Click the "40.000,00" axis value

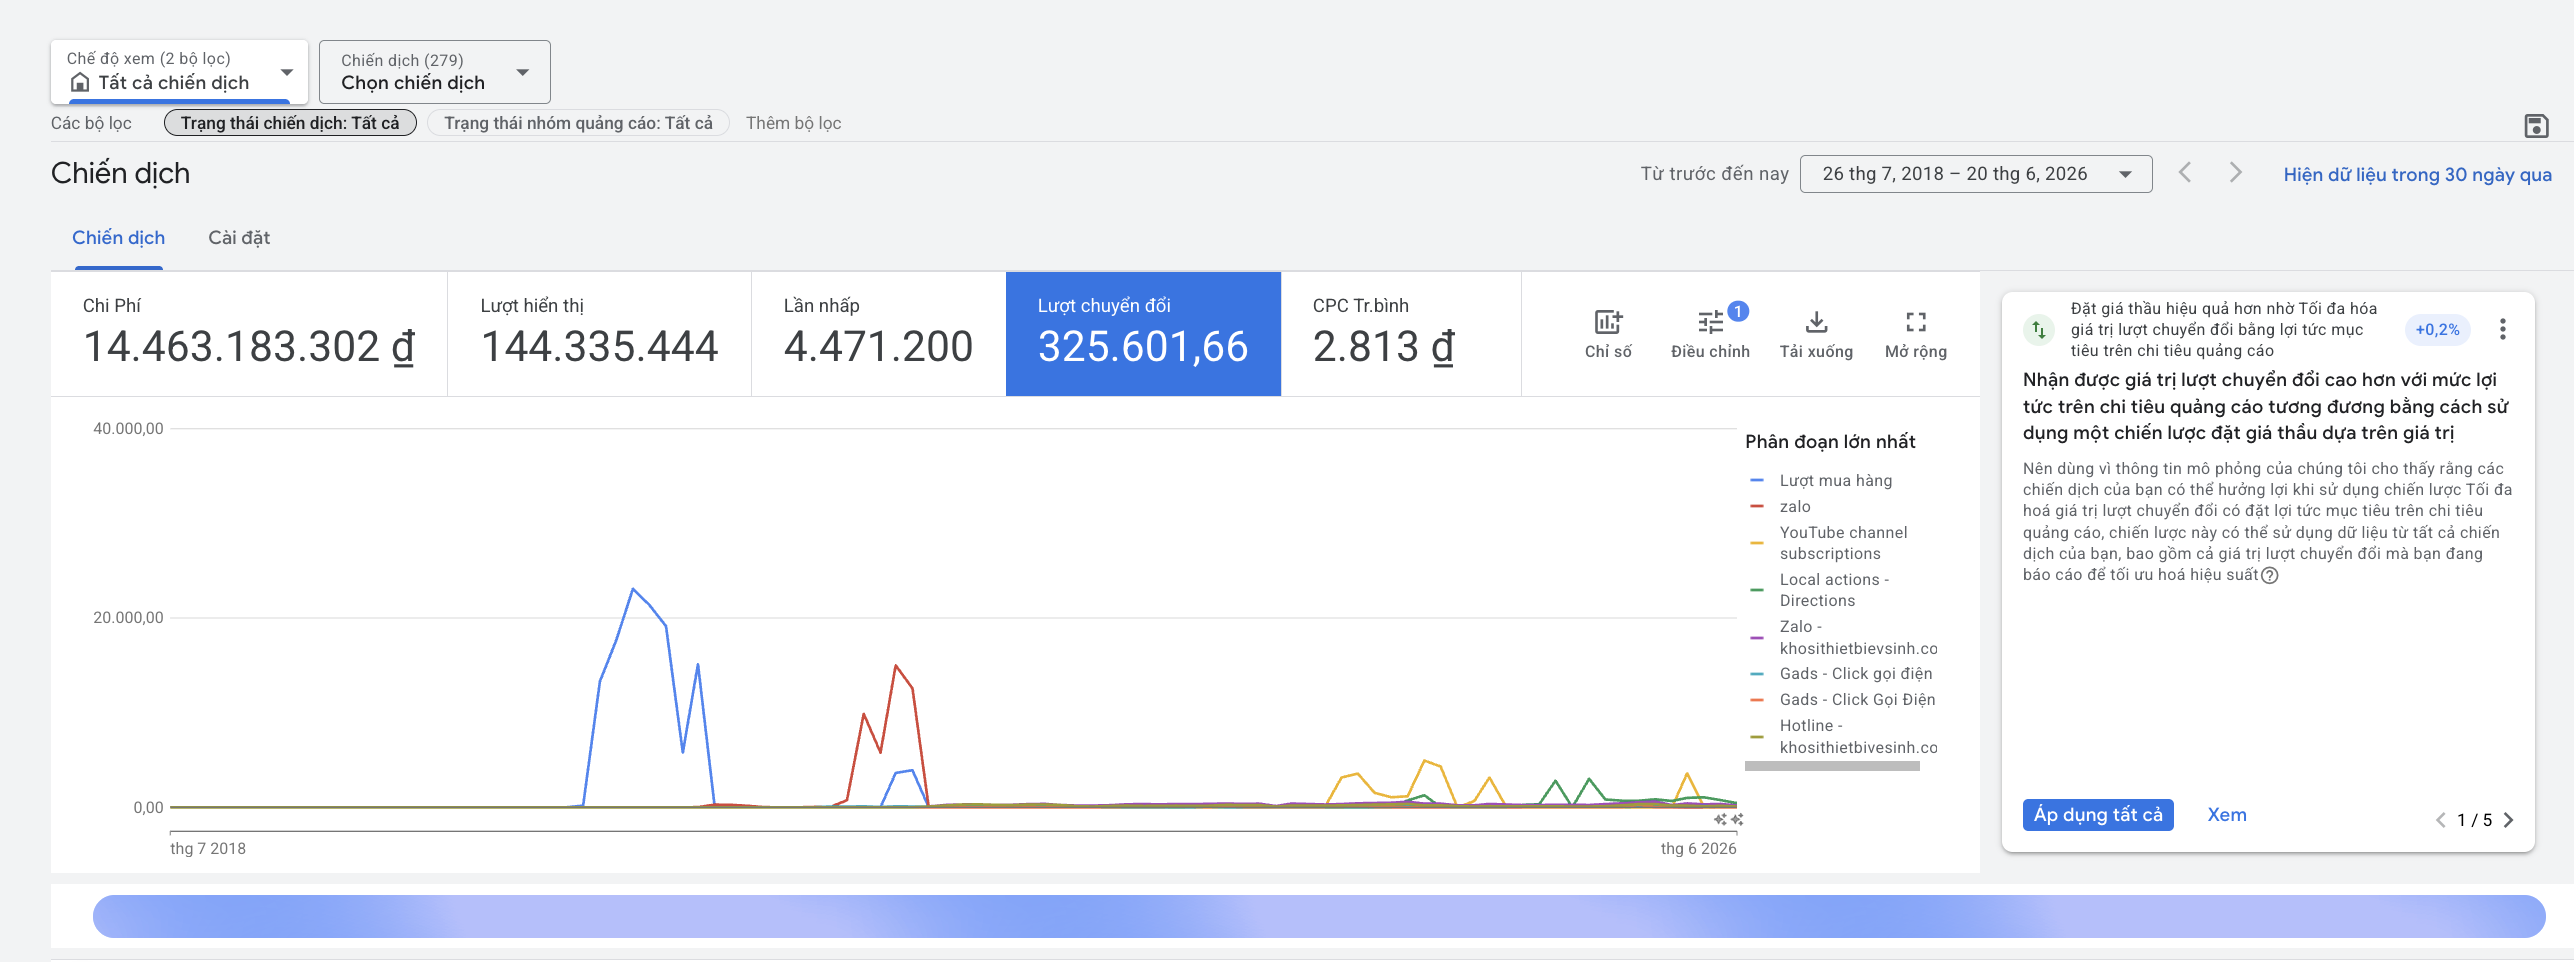click(128, 429)
